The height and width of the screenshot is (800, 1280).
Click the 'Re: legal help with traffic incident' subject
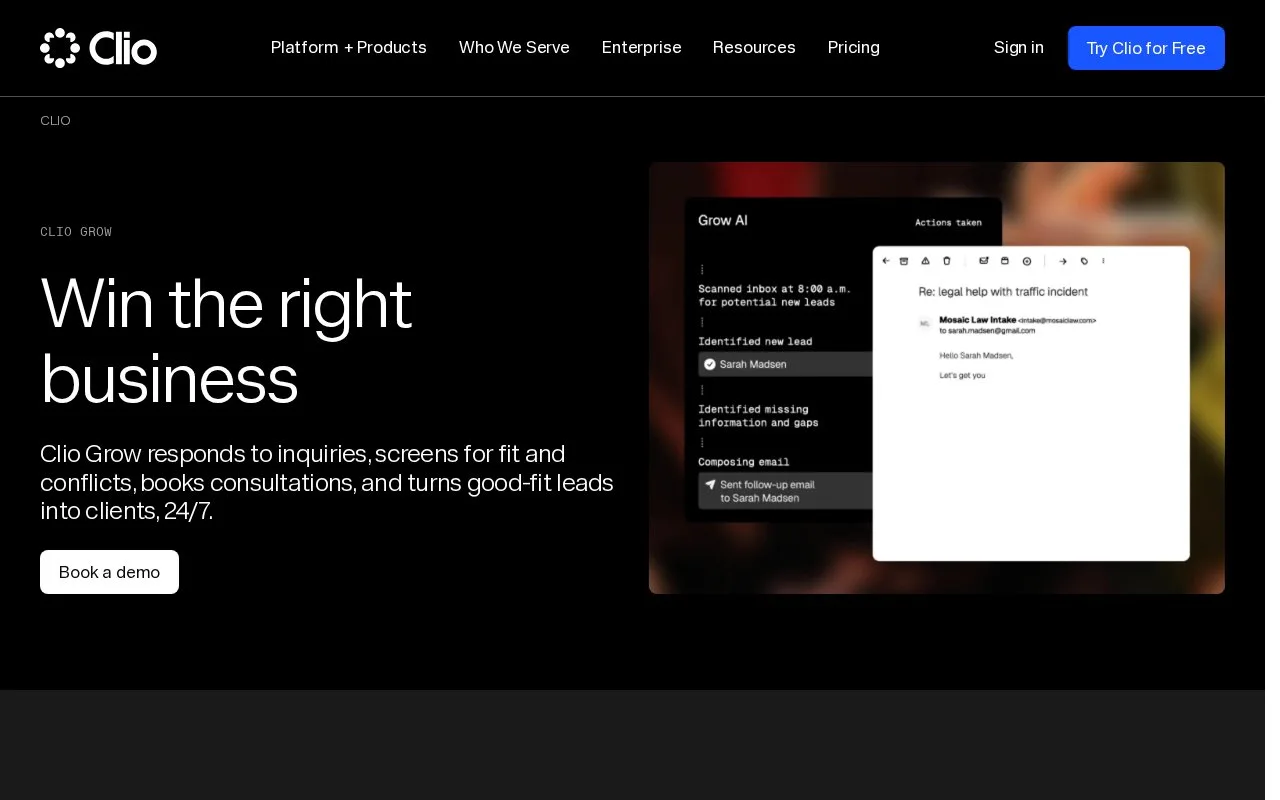1003,292
